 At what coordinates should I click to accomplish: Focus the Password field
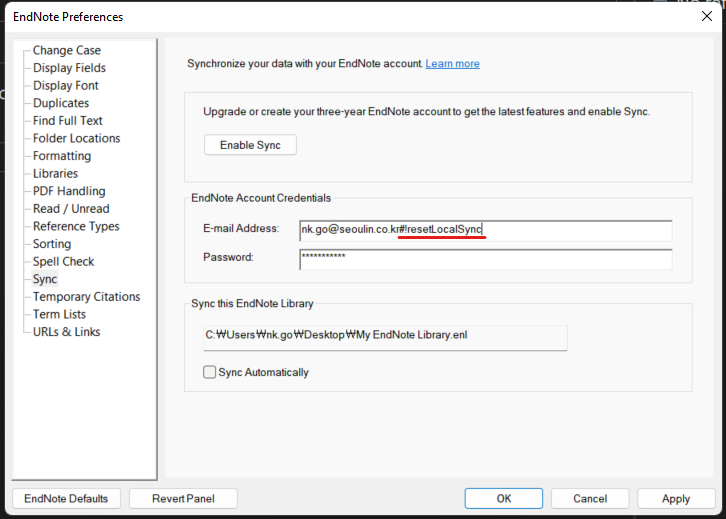(x=486, y=259)
